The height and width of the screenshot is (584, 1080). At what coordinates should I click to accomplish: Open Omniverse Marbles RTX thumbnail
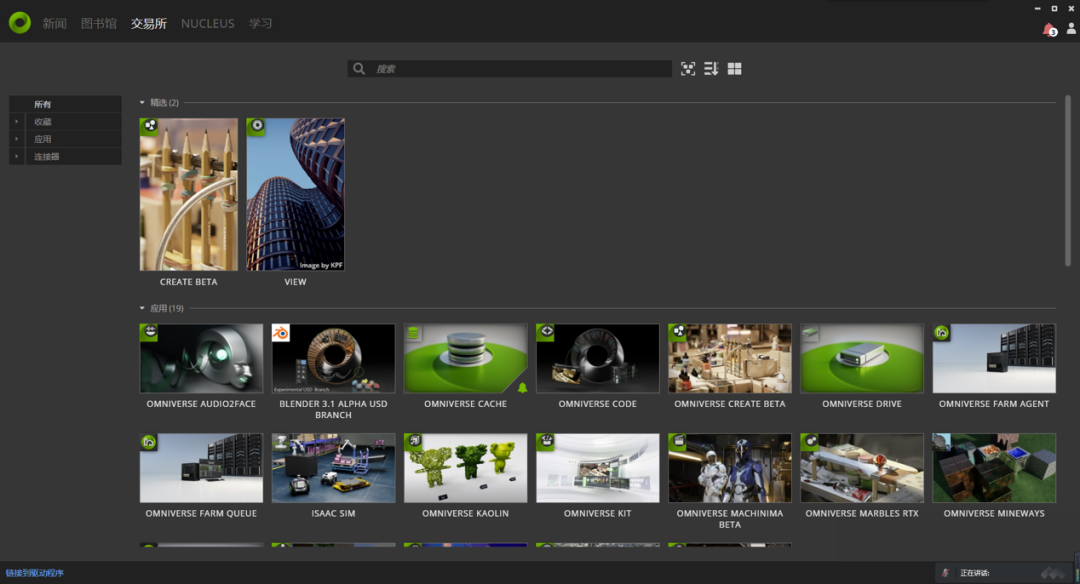coord(862,468)
